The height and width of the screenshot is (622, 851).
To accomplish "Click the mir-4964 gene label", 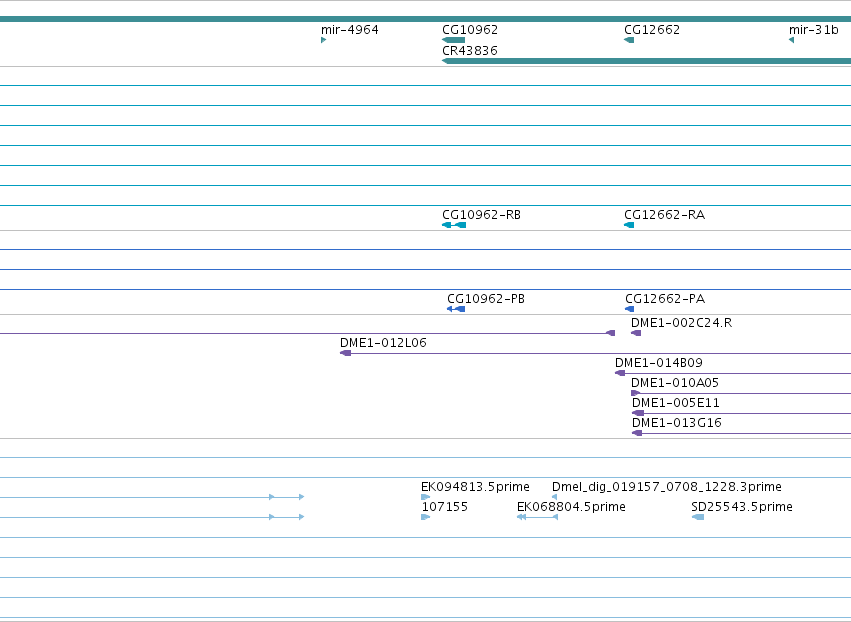I will (x=350, y=30).
